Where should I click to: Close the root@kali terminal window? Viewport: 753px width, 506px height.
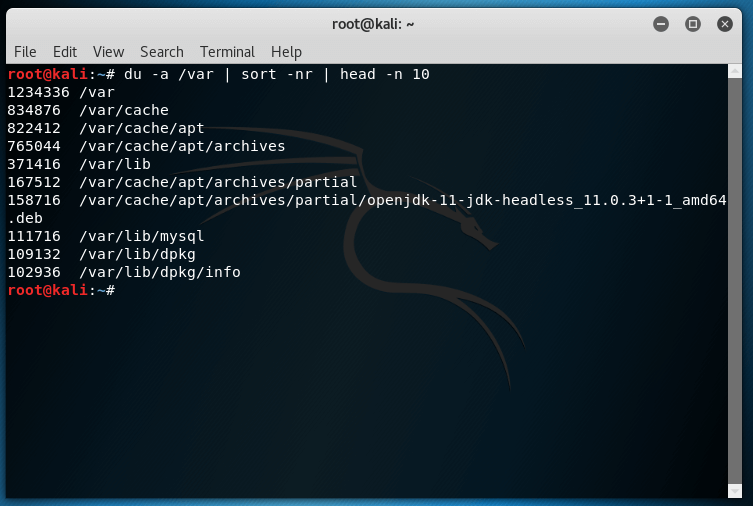725,24
